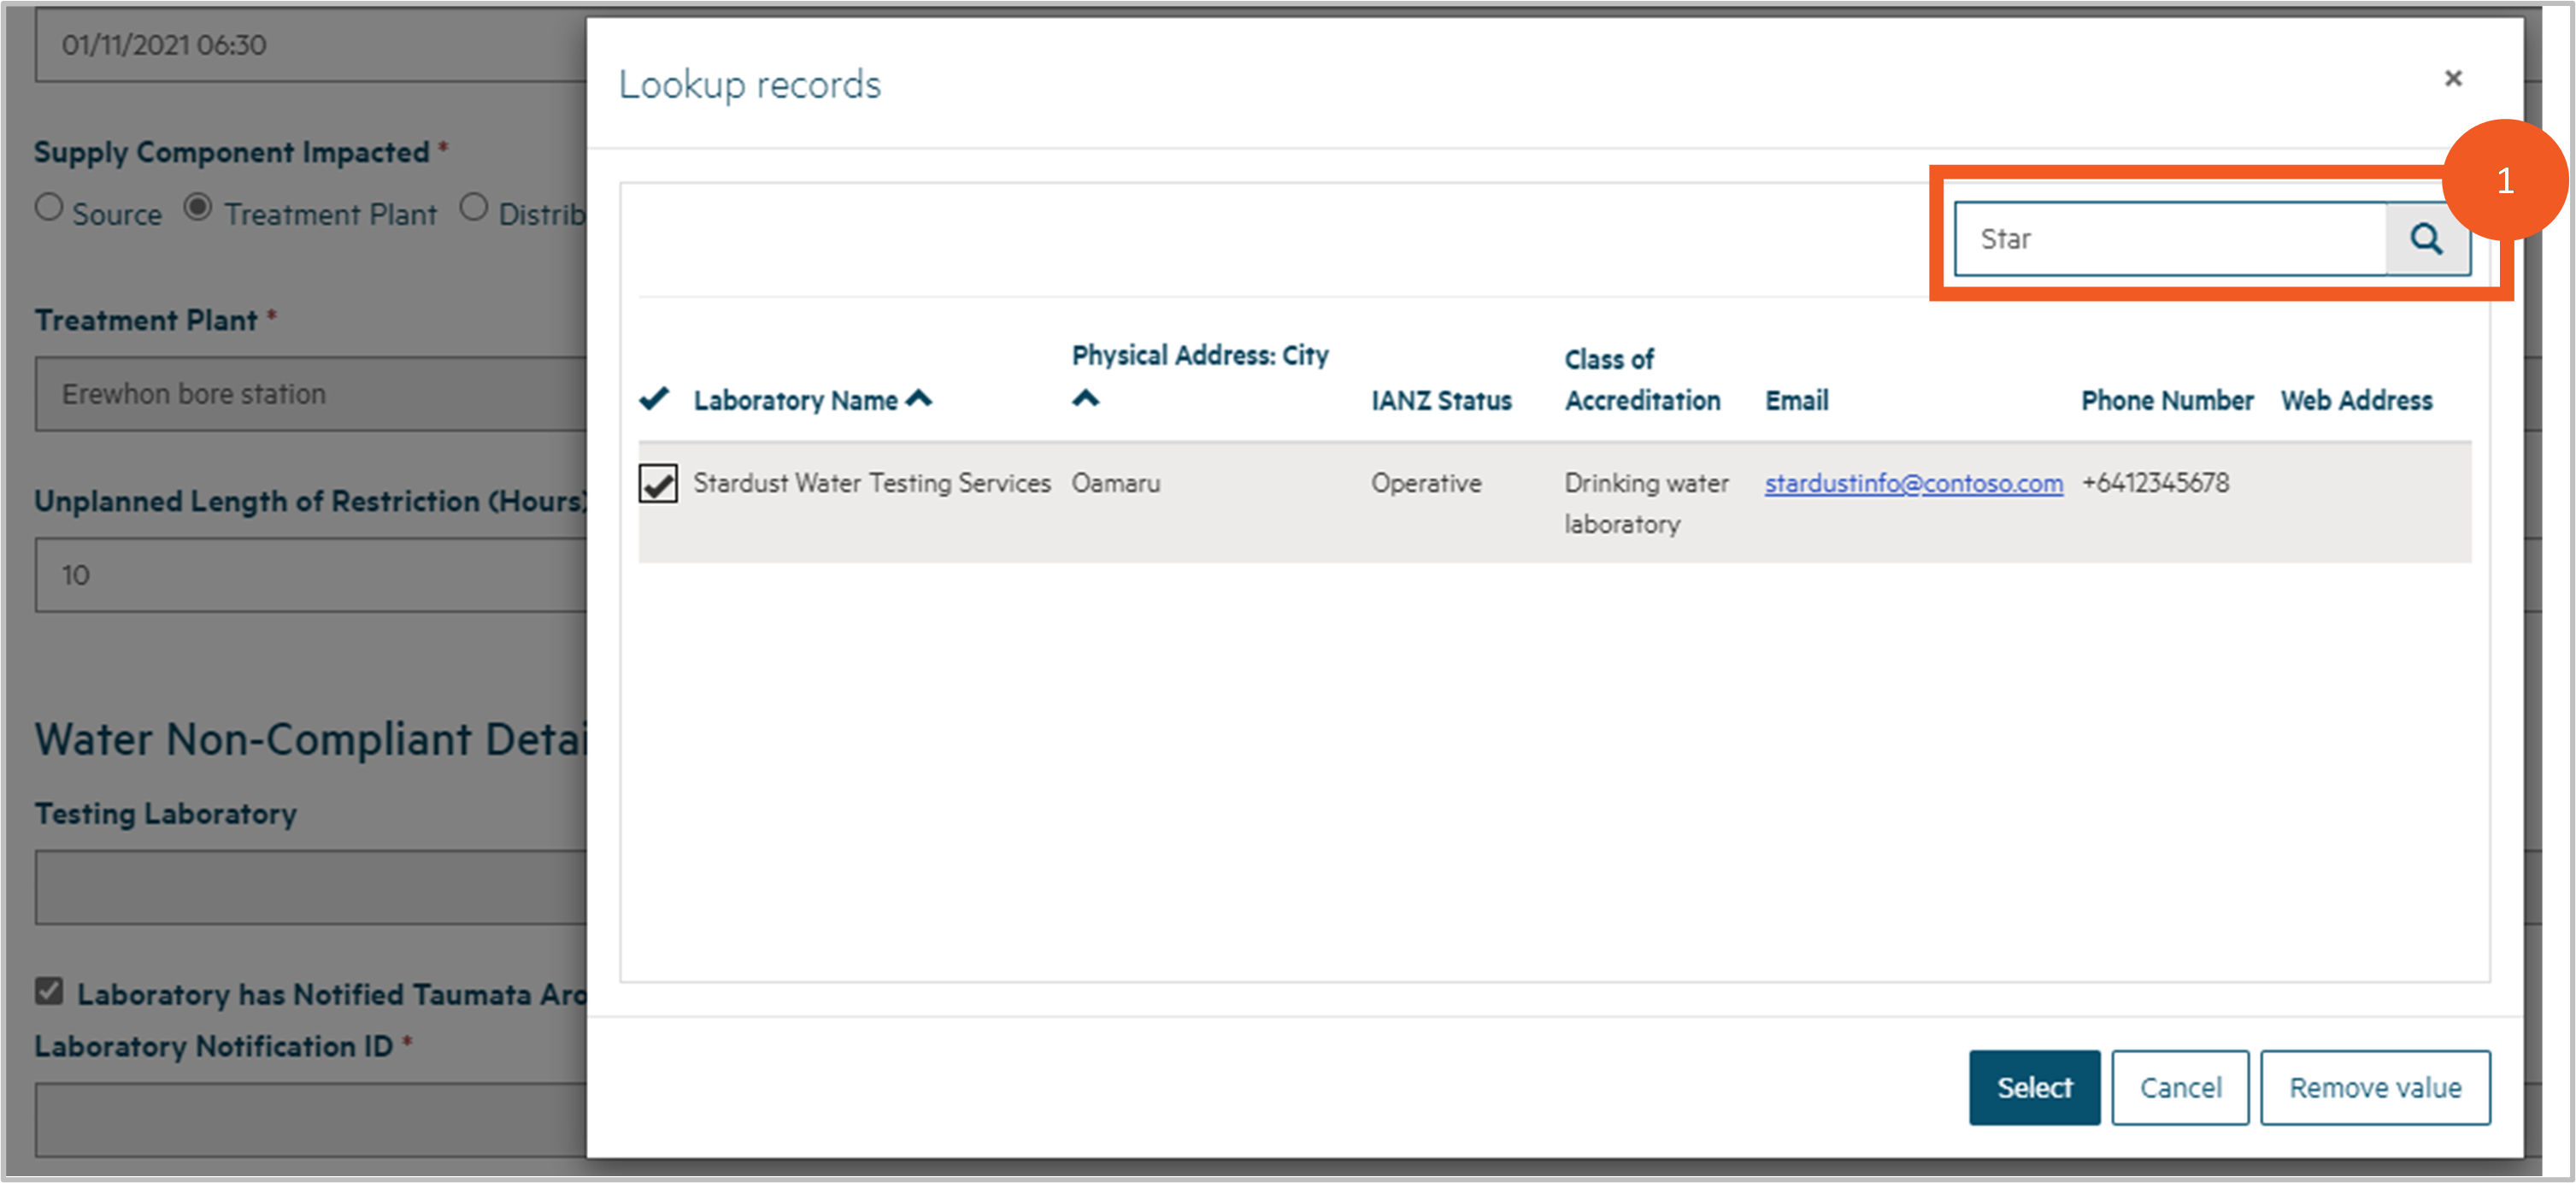Click the IANZ Status column header

[x=1440, y=401]
